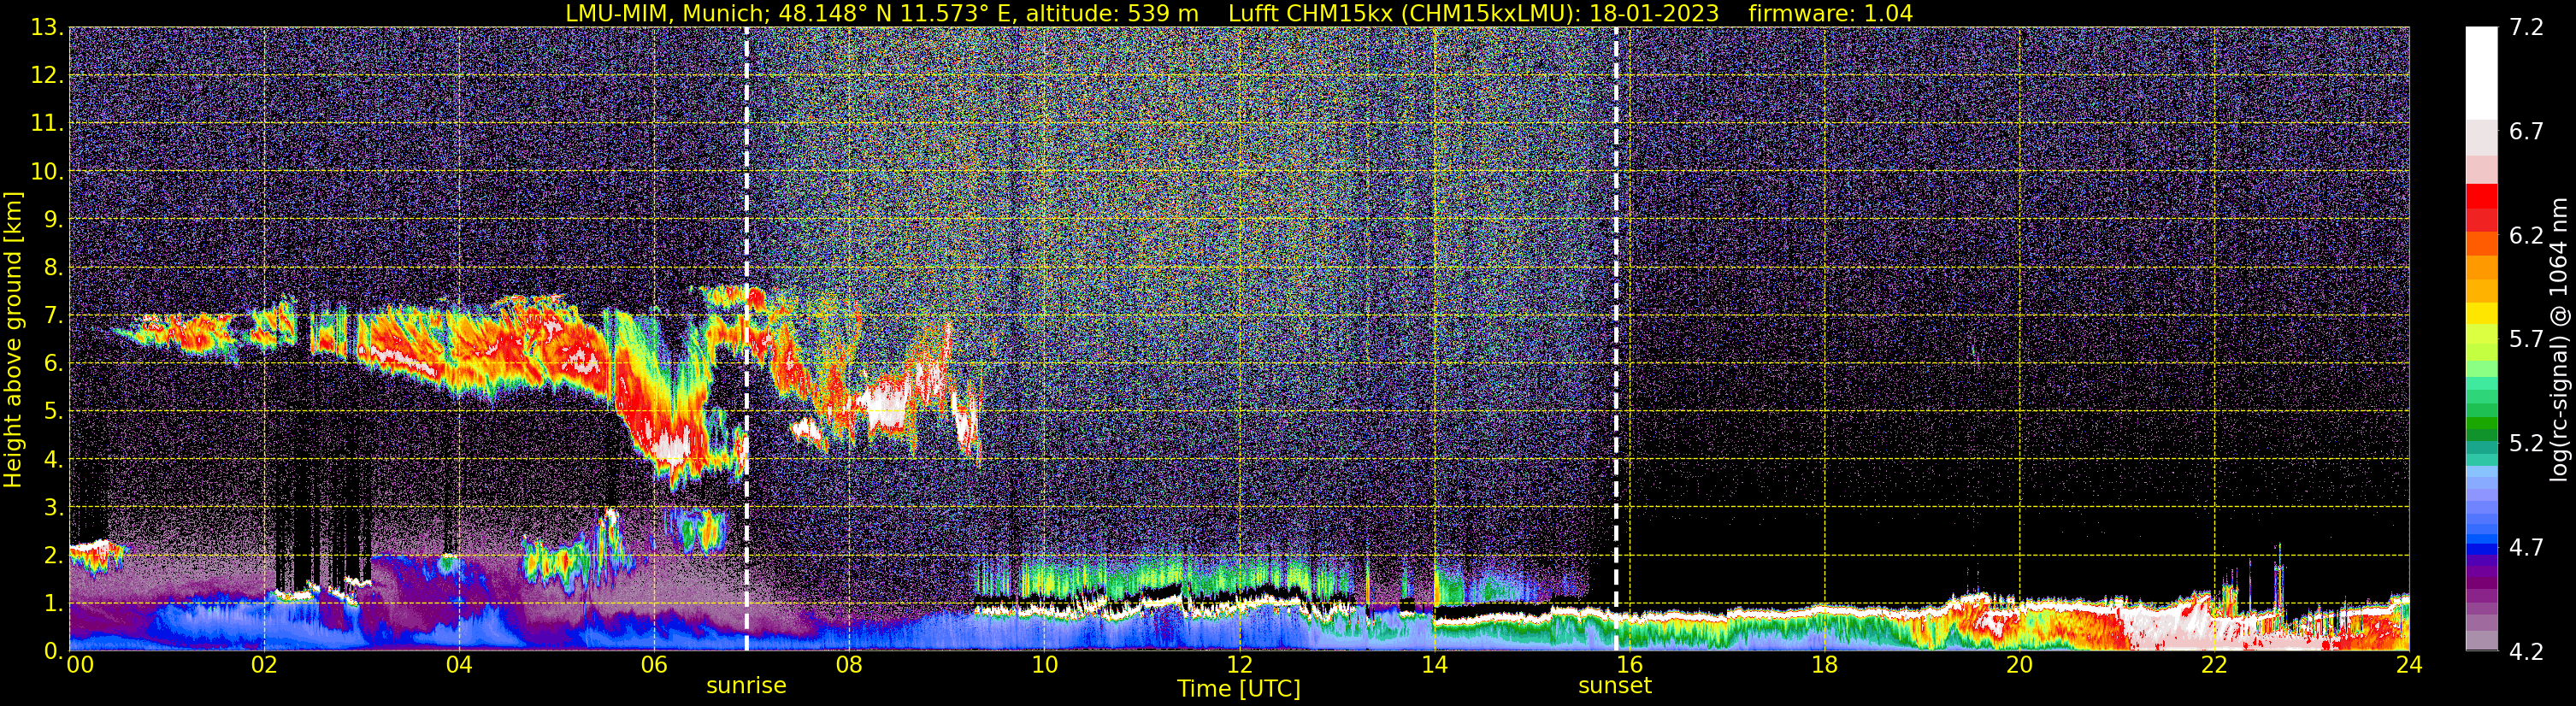The image size is (2576, 706).
Task: Click the firmware: 1.04 text in the title
Action: [x=1830, y=13]
